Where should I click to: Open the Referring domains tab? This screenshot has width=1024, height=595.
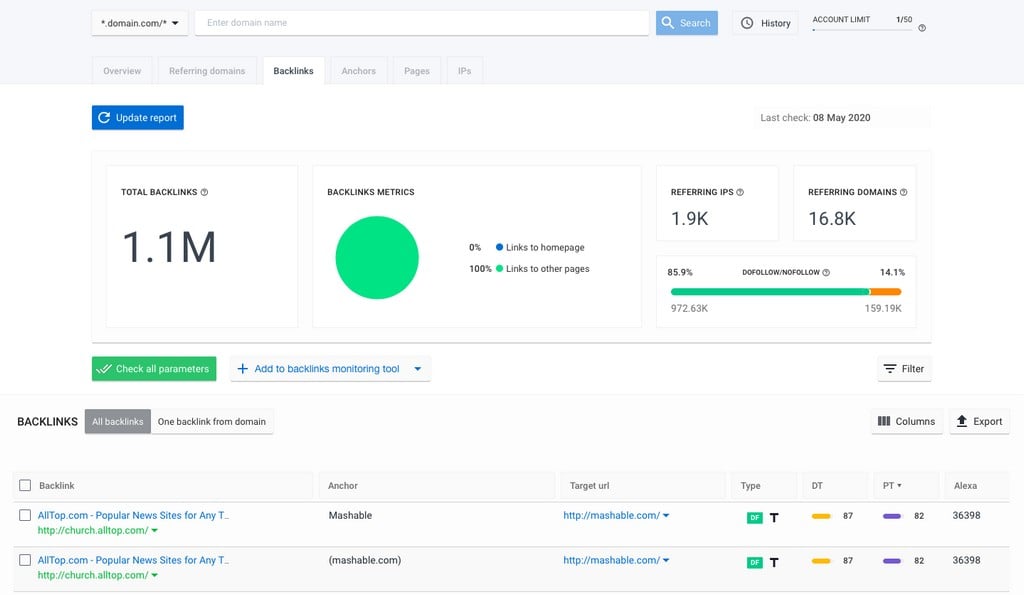tap(207, 70)
